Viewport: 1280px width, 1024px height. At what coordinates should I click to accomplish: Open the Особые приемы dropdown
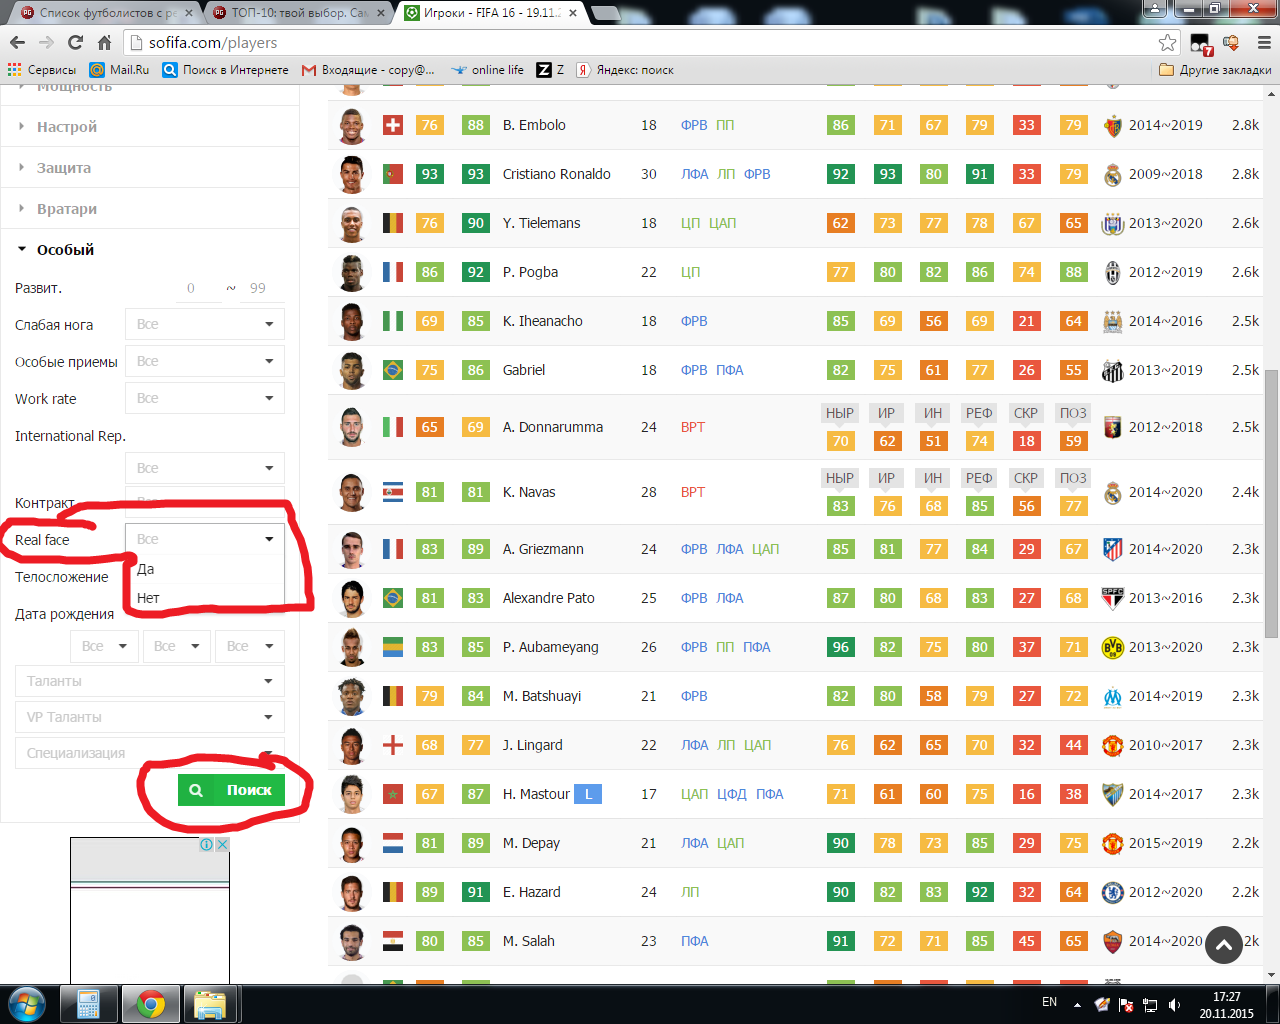(x=205, y=361)
